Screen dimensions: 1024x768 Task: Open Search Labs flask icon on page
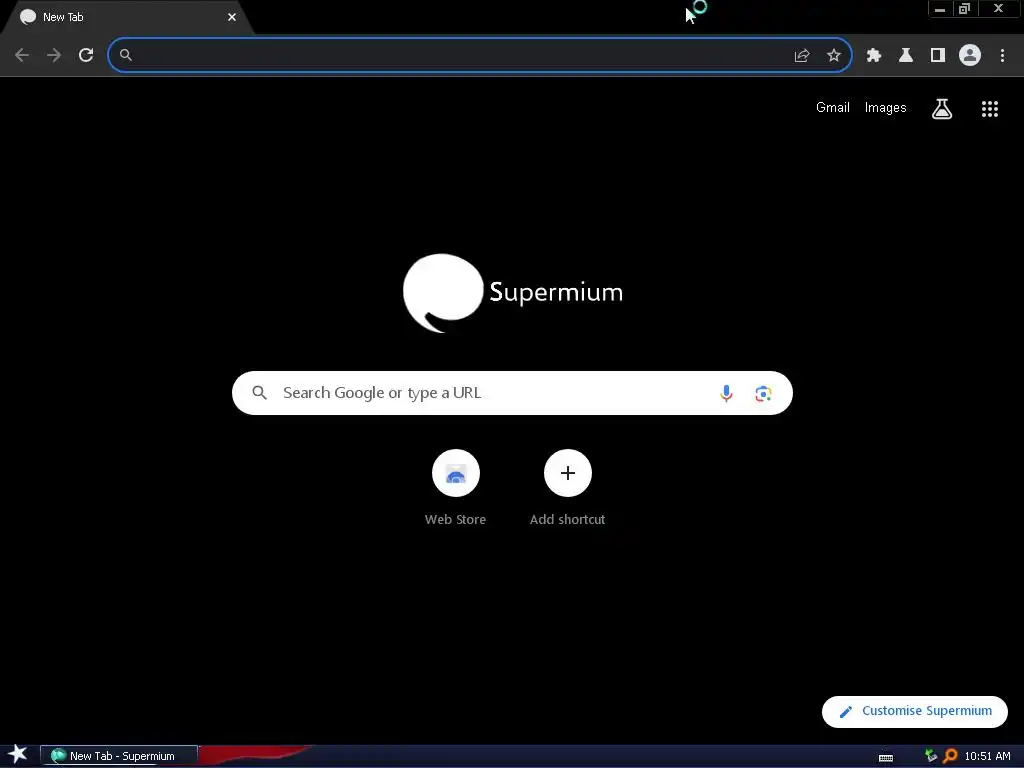942,108
